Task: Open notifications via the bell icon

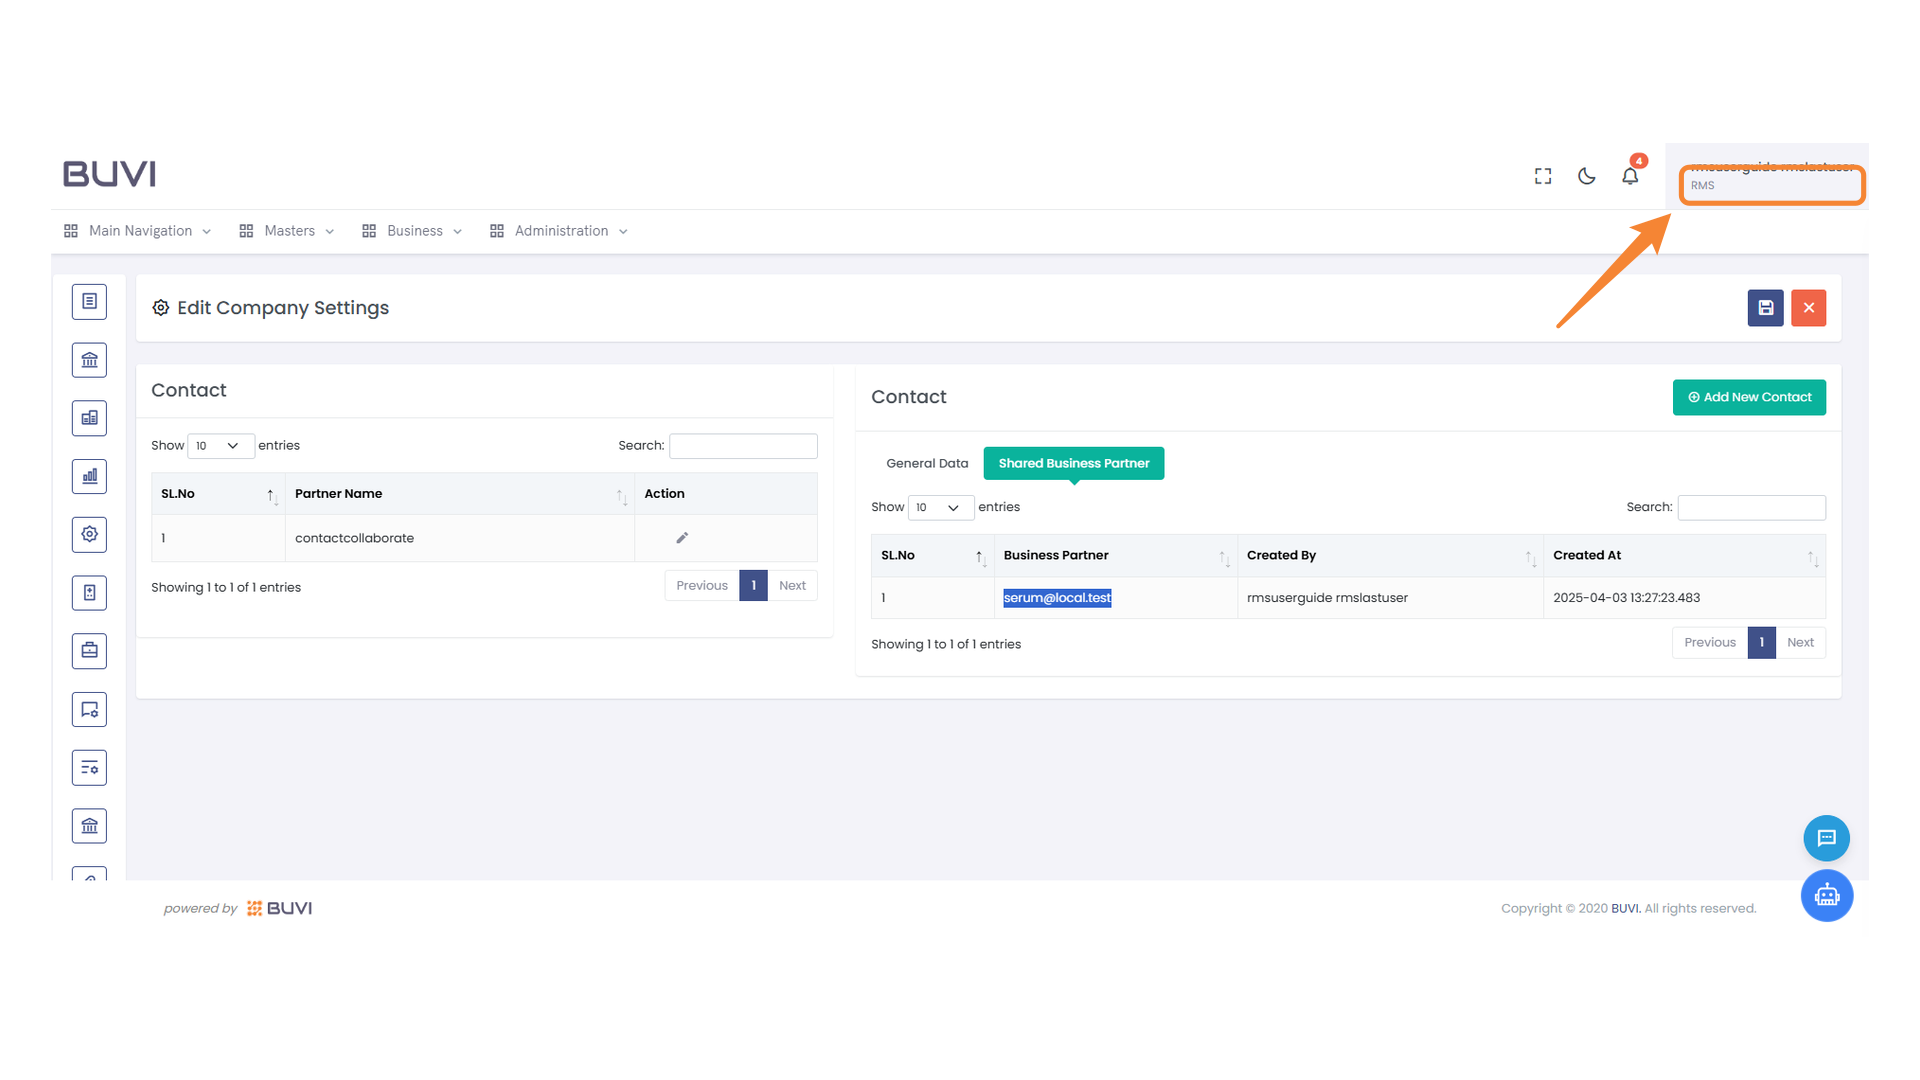Action: pyautogui.click(x=1630, y=175)
